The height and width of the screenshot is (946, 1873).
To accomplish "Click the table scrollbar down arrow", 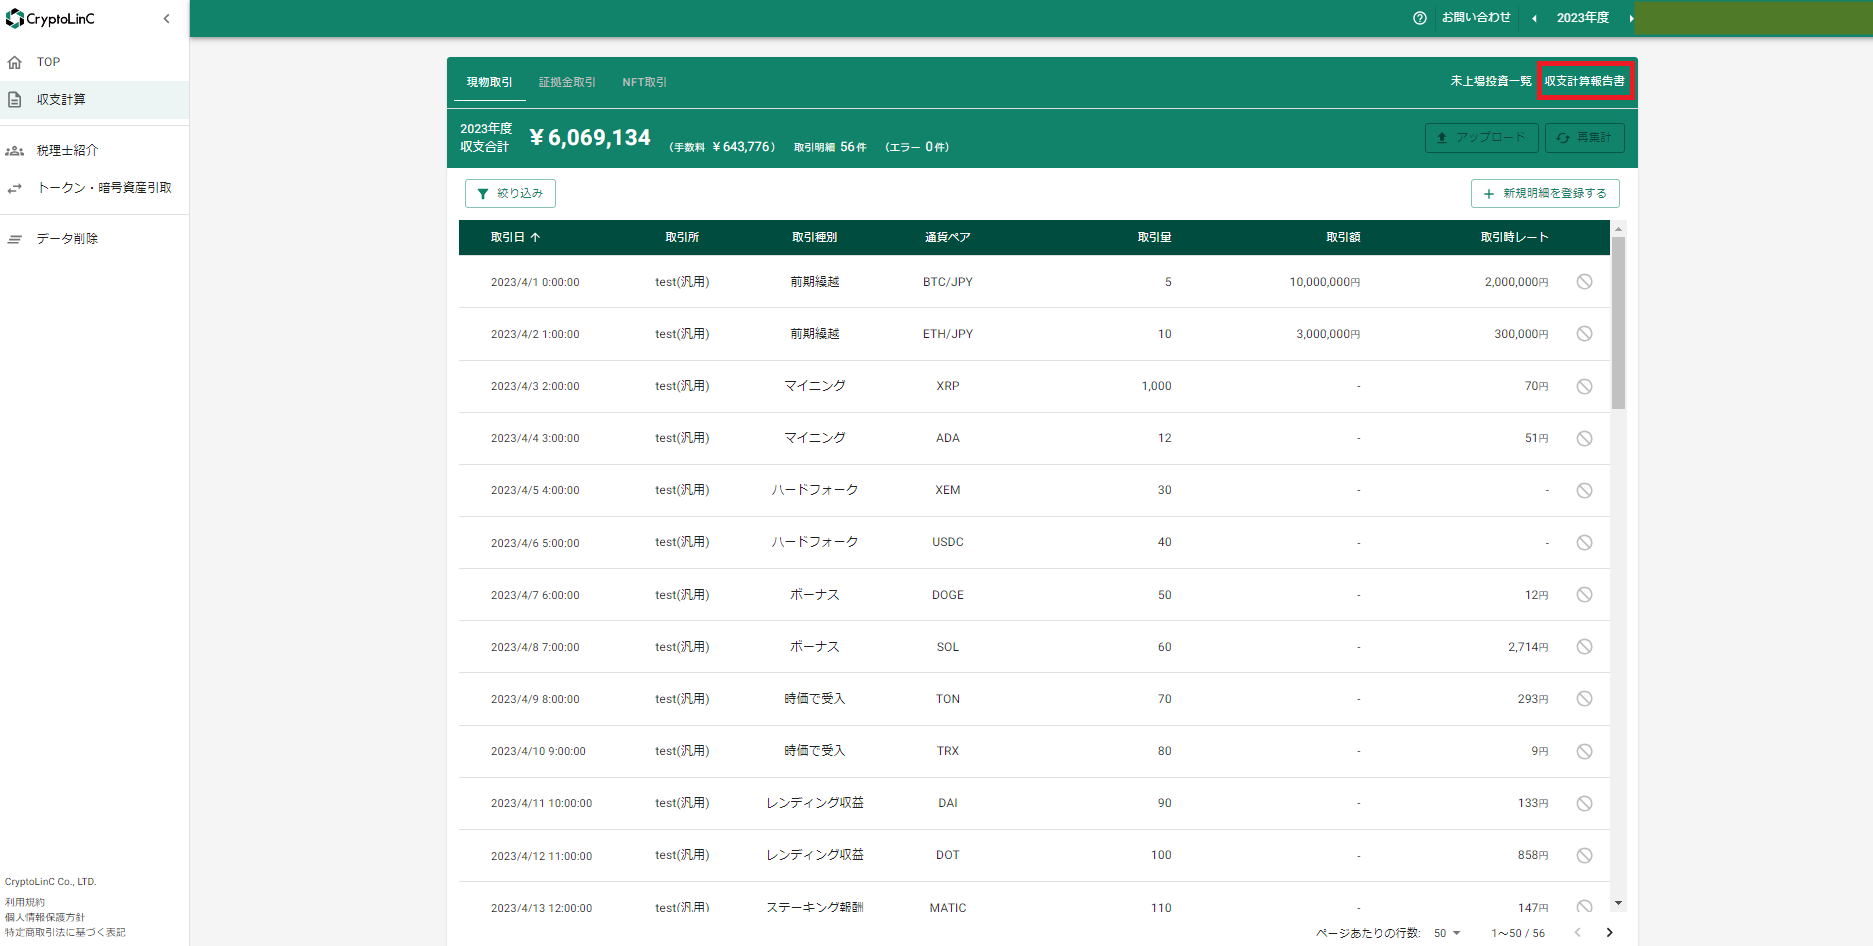I will click(1618, 903).
